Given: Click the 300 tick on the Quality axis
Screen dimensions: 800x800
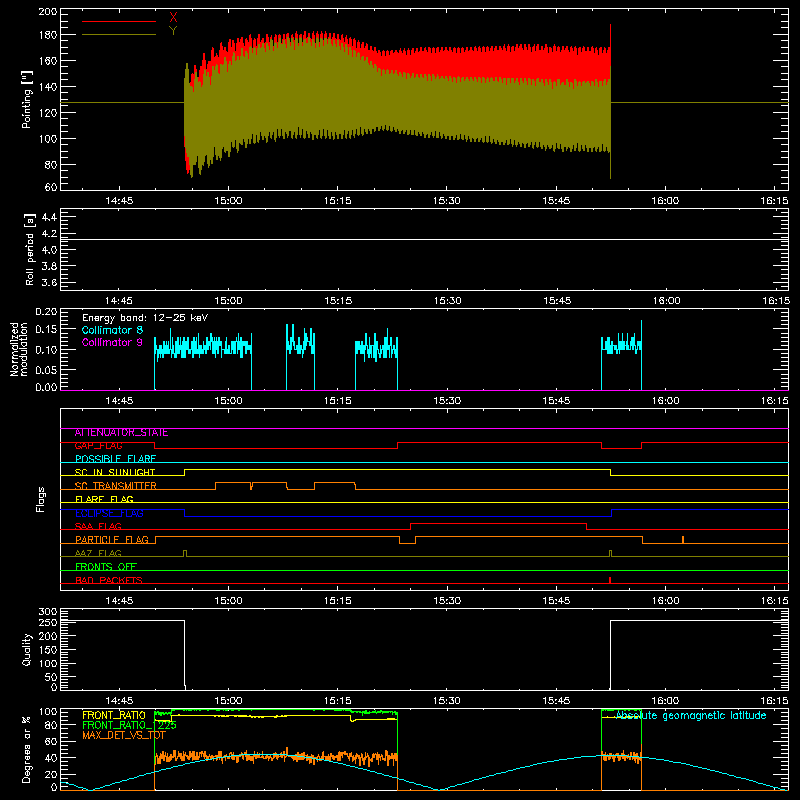Looking at the screenshot, I should pyautogui.click(x=48, y=612).
